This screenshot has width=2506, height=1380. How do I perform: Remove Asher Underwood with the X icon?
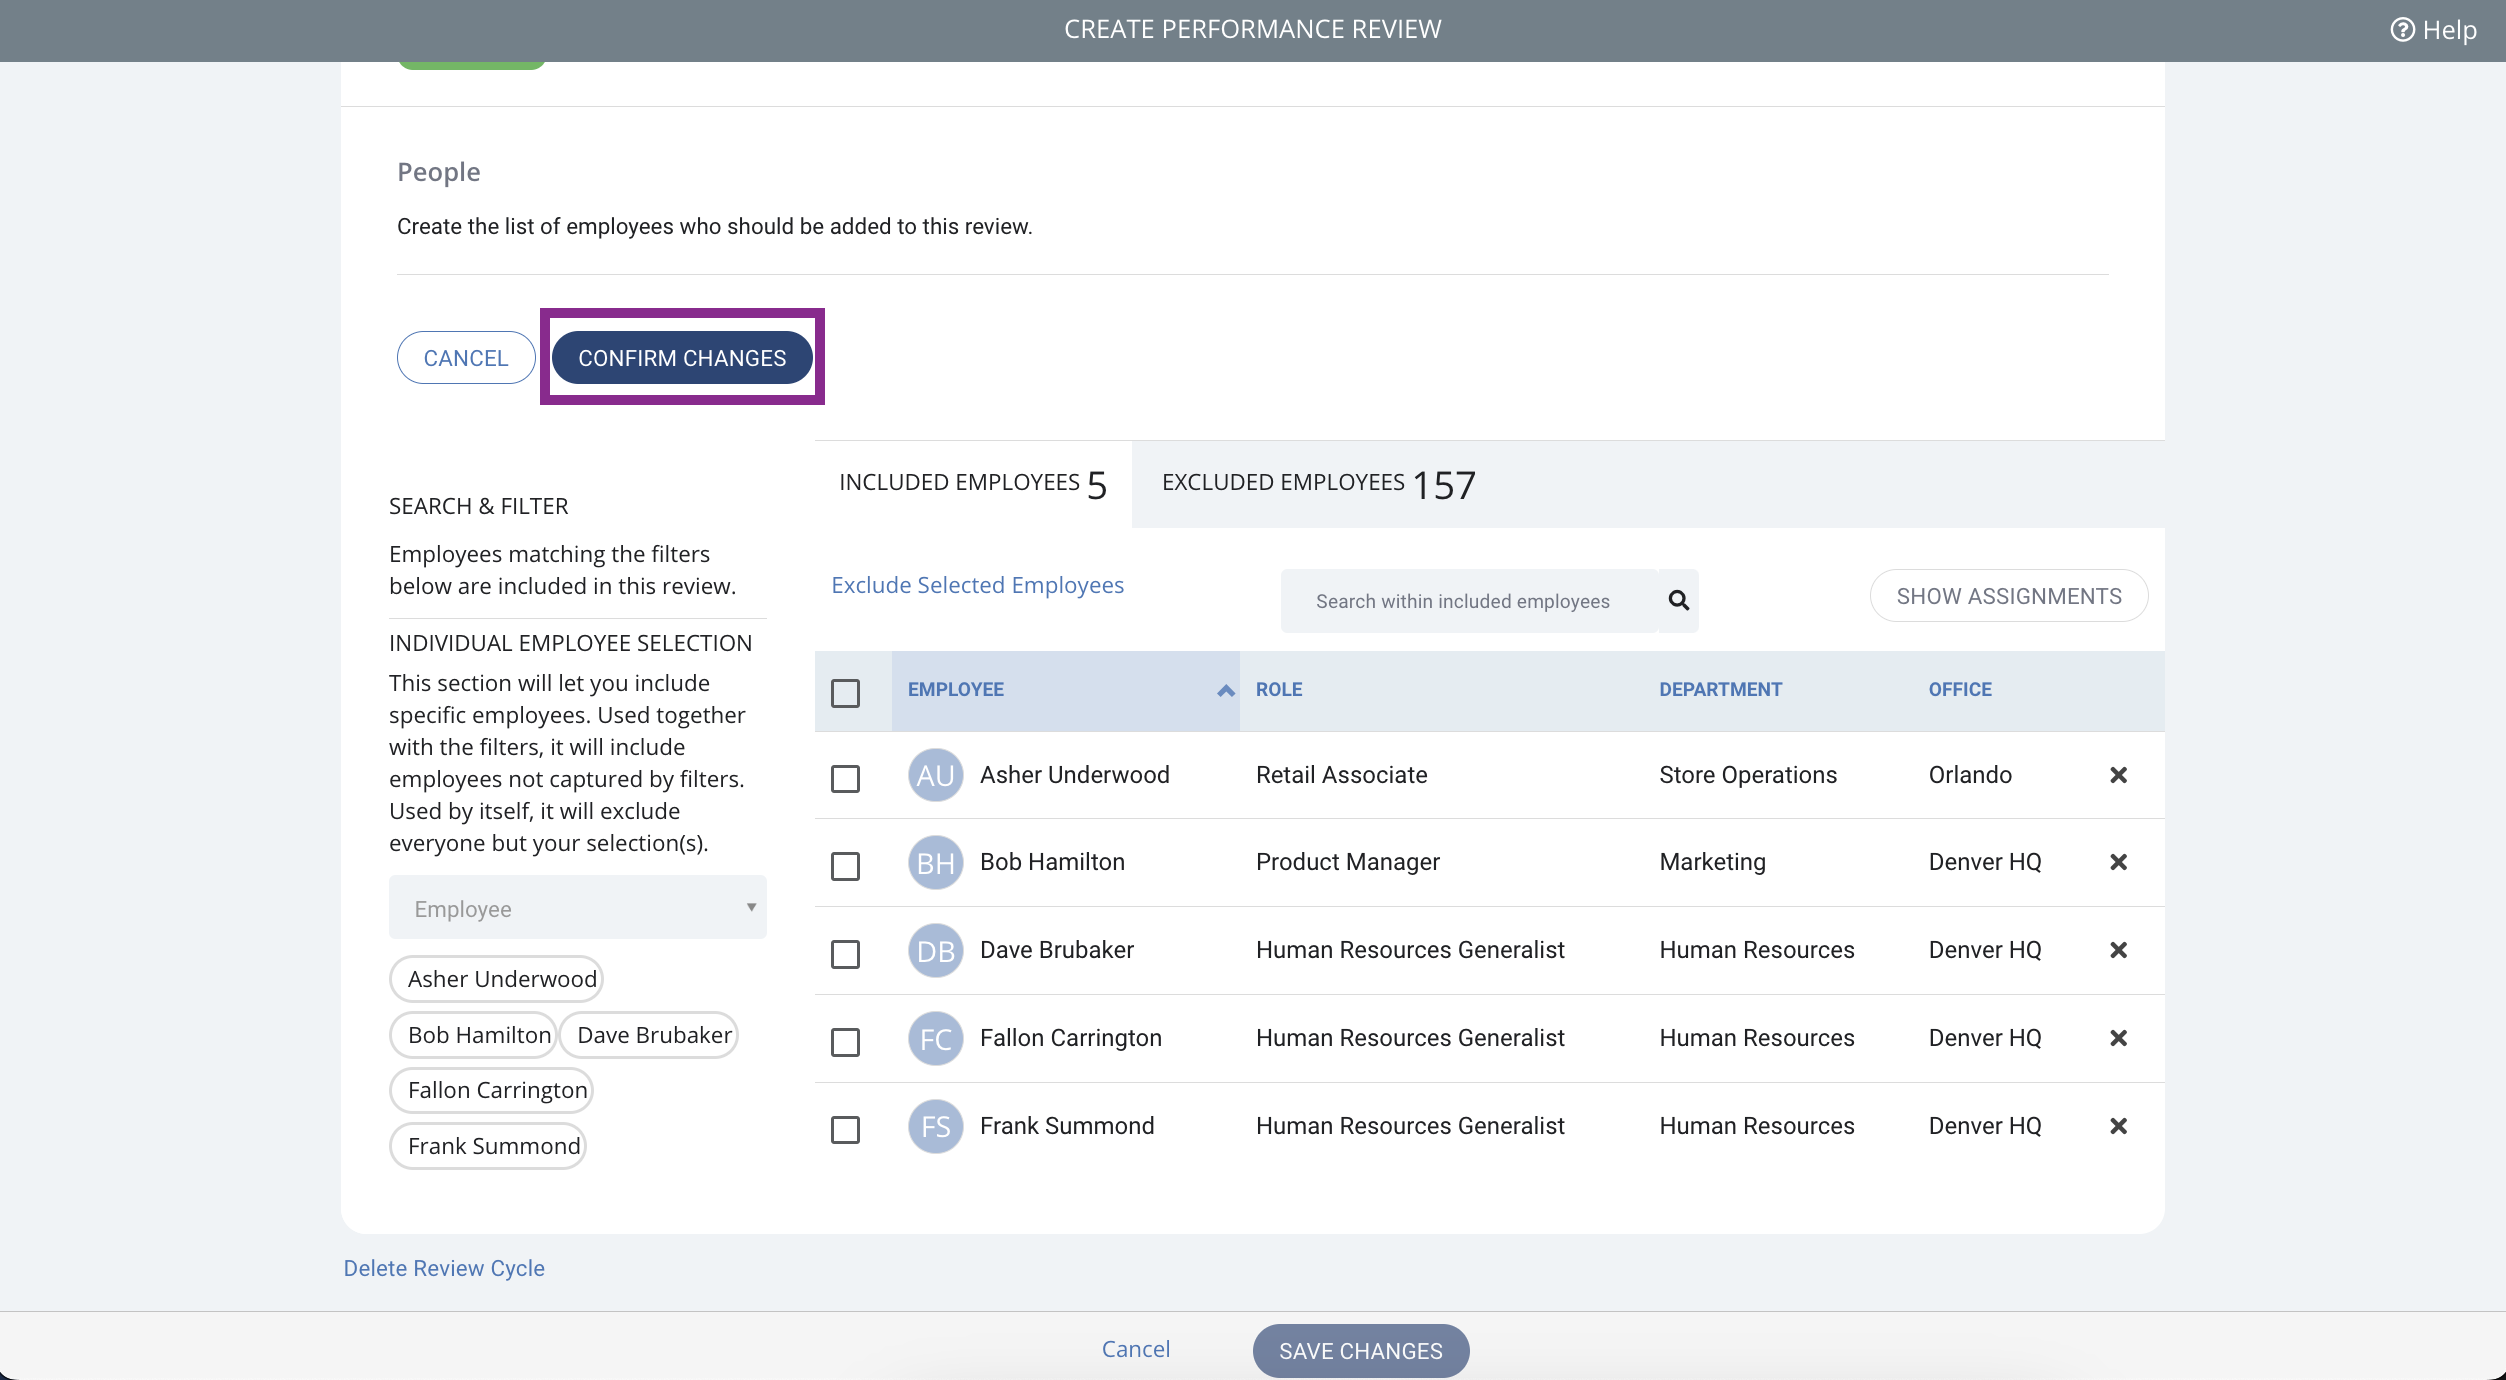tap(2118, 775)
